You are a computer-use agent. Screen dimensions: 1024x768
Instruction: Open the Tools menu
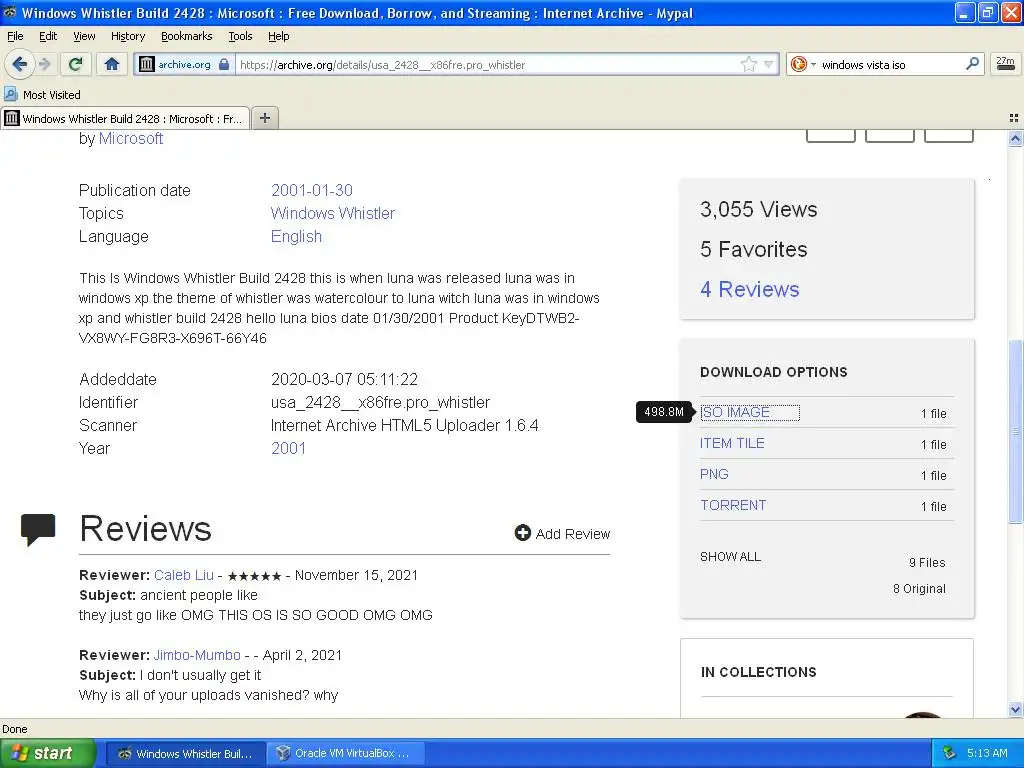coord(240,37)
